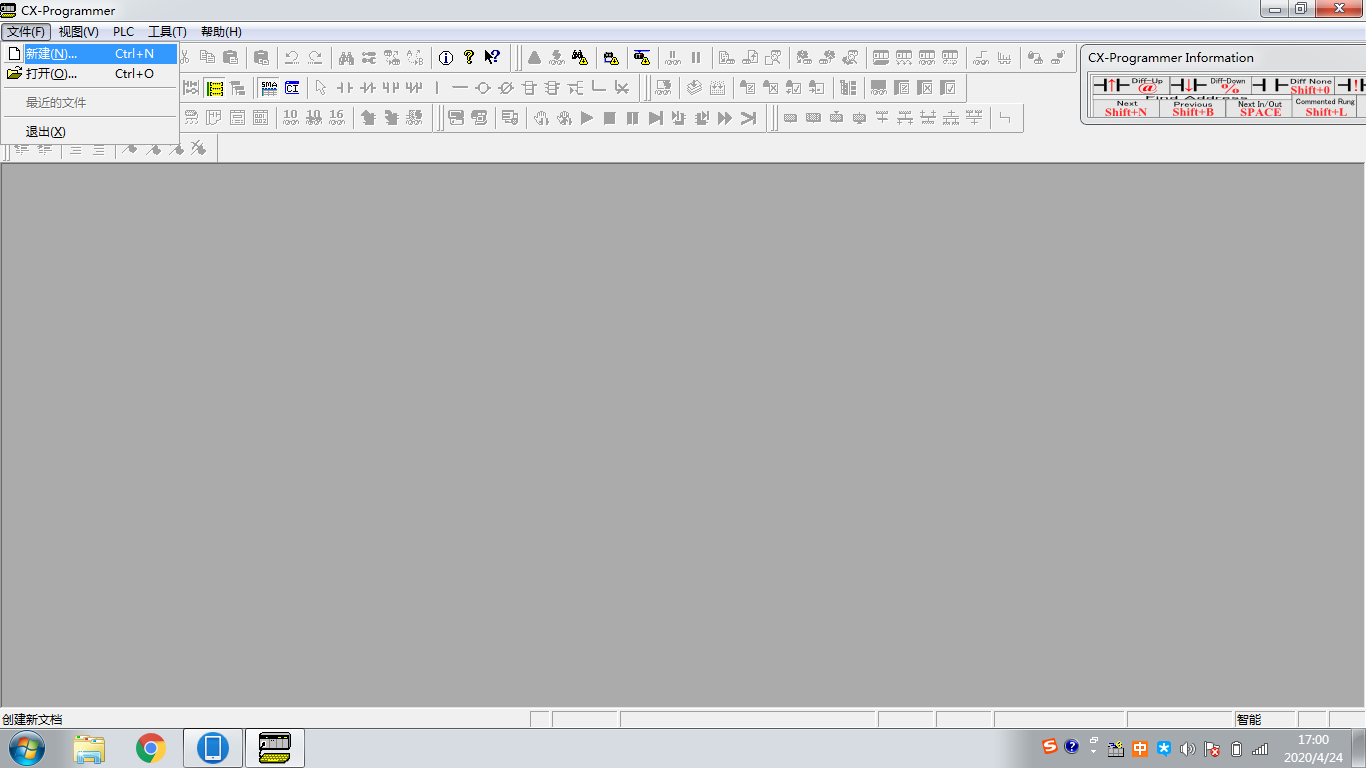The height and width of the screenshot is (768, 1366).
Task: Open the blue phone app on the taskbar
Action: (213, 748)
